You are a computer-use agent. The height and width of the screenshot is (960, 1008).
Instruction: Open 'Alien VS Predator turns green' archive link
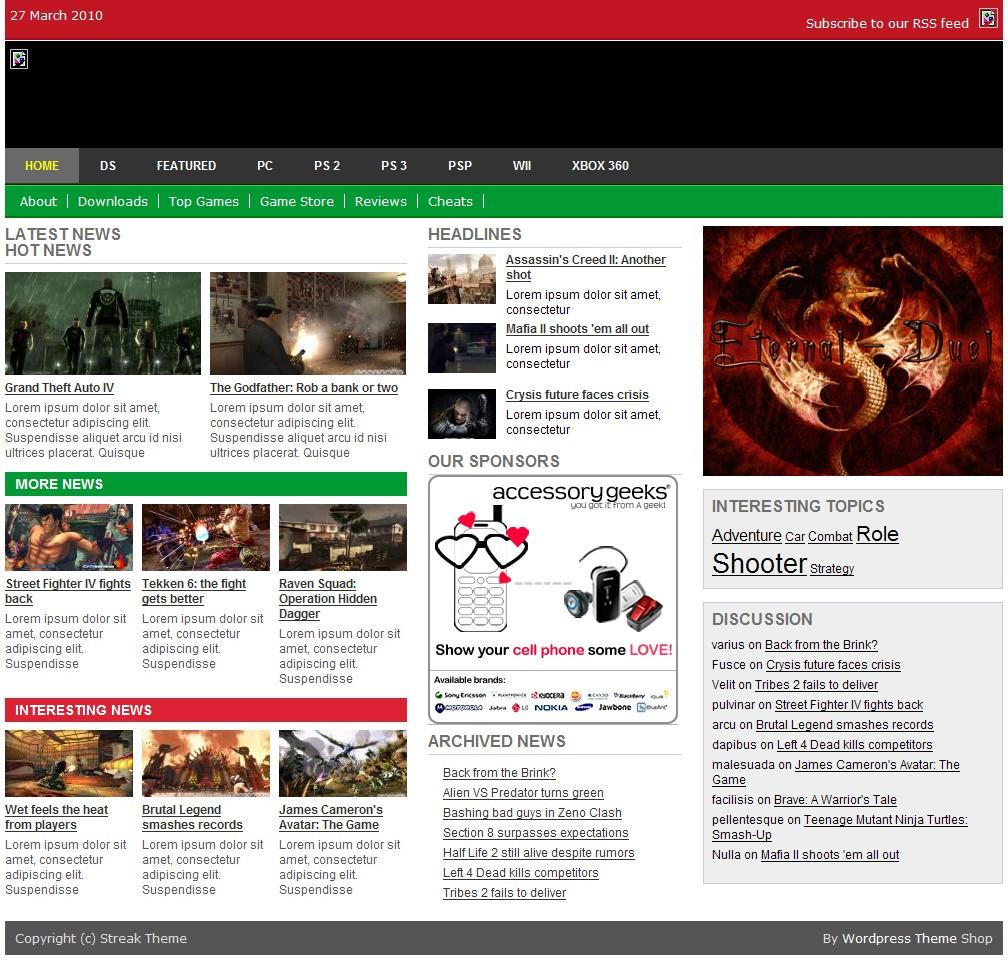[x=523, y=793]
